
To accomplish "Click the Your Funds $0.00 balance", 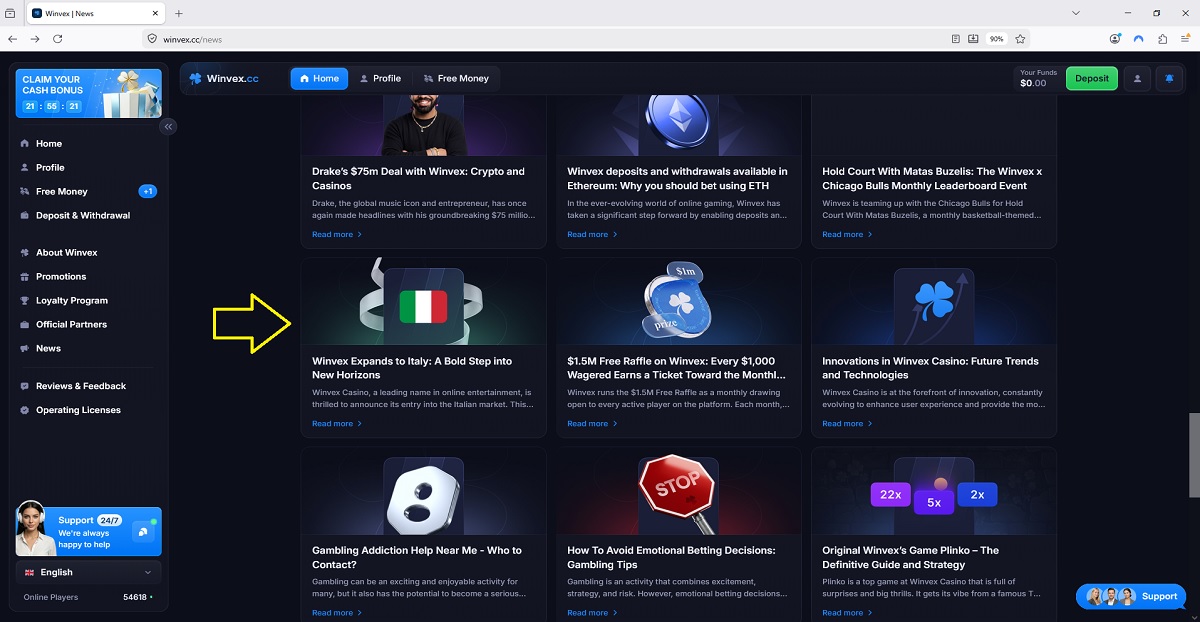I will pos(1038,78).
